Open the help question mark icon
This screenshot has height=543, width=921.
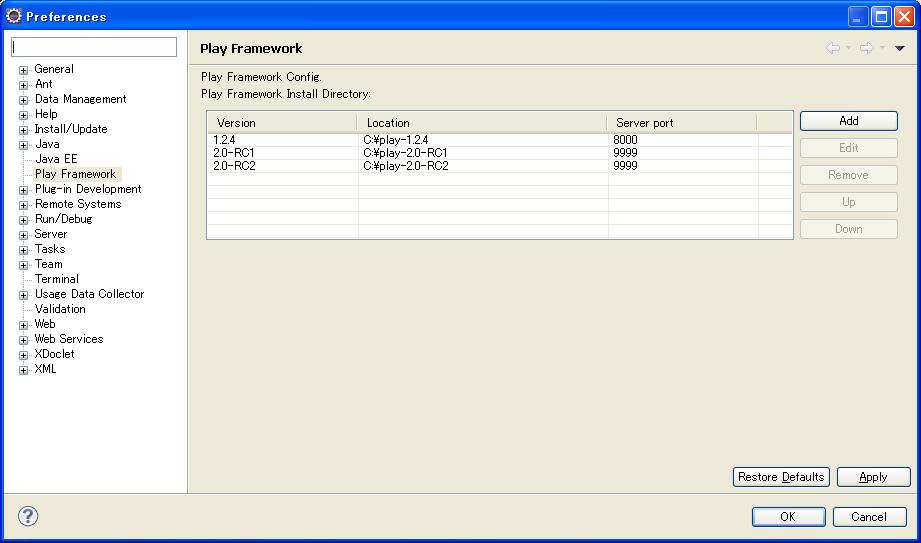tap(28, 516)
